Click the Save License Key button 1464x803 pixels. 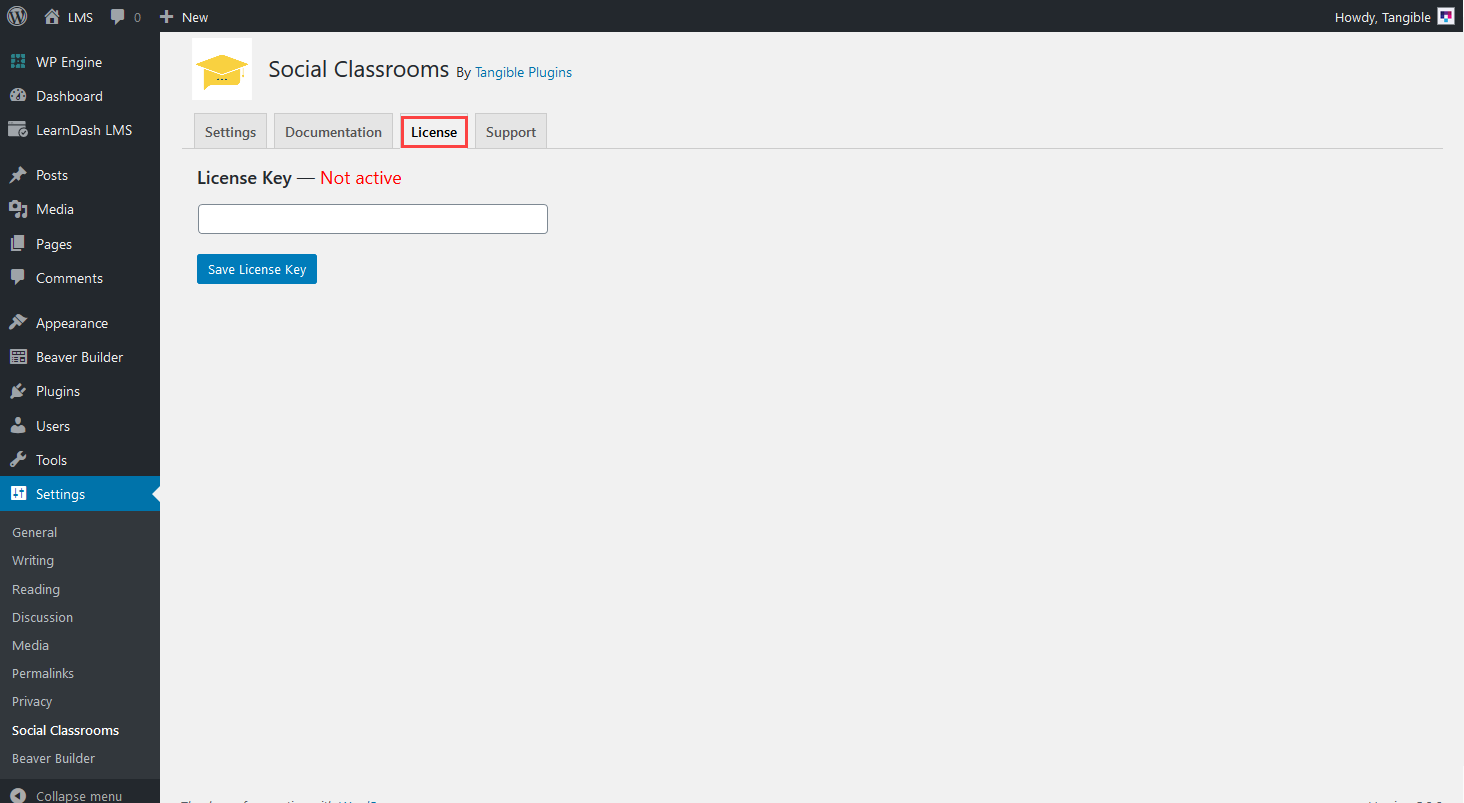point(257,269)
